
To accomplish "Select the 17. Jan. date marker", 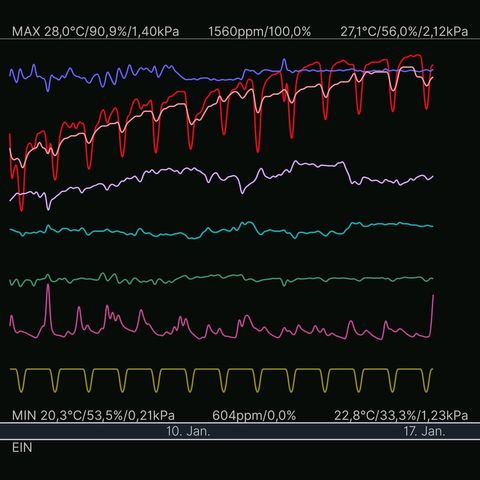I will (x=424, y=431).
